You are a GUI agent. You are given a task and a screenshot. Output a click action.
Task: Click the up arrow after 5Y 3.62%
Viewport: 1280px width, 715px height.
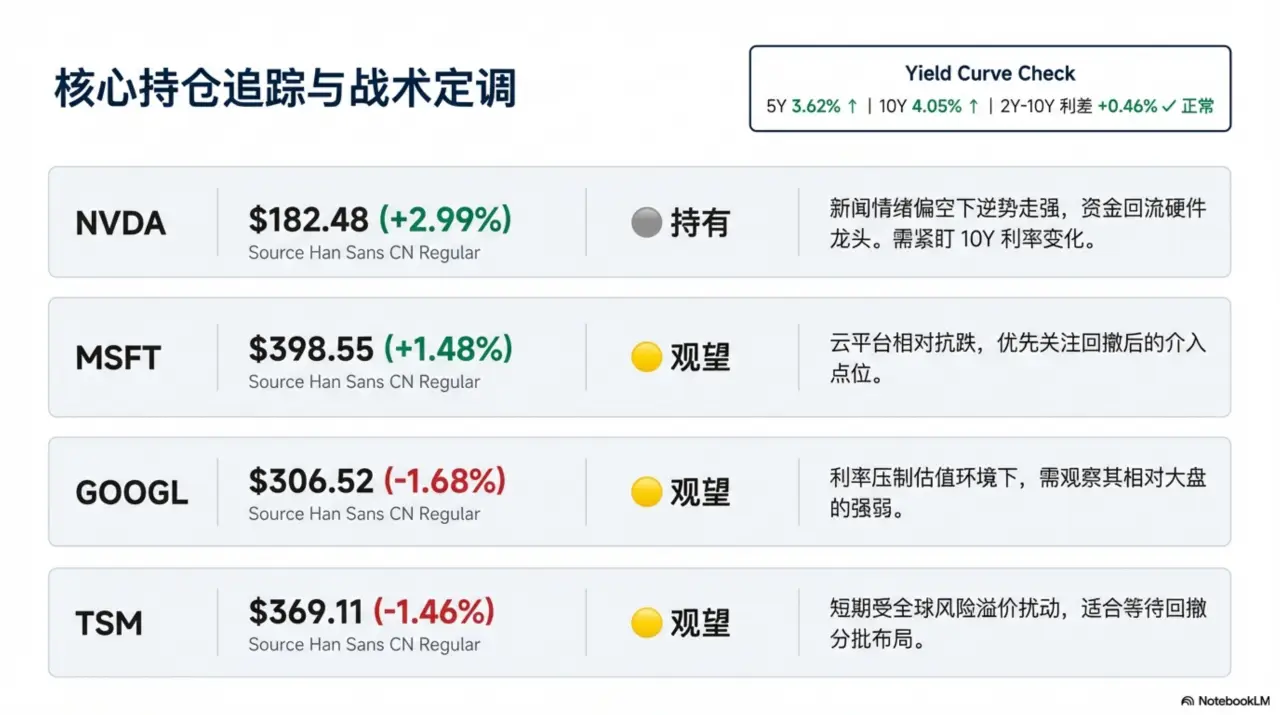(x=852, y=106)
